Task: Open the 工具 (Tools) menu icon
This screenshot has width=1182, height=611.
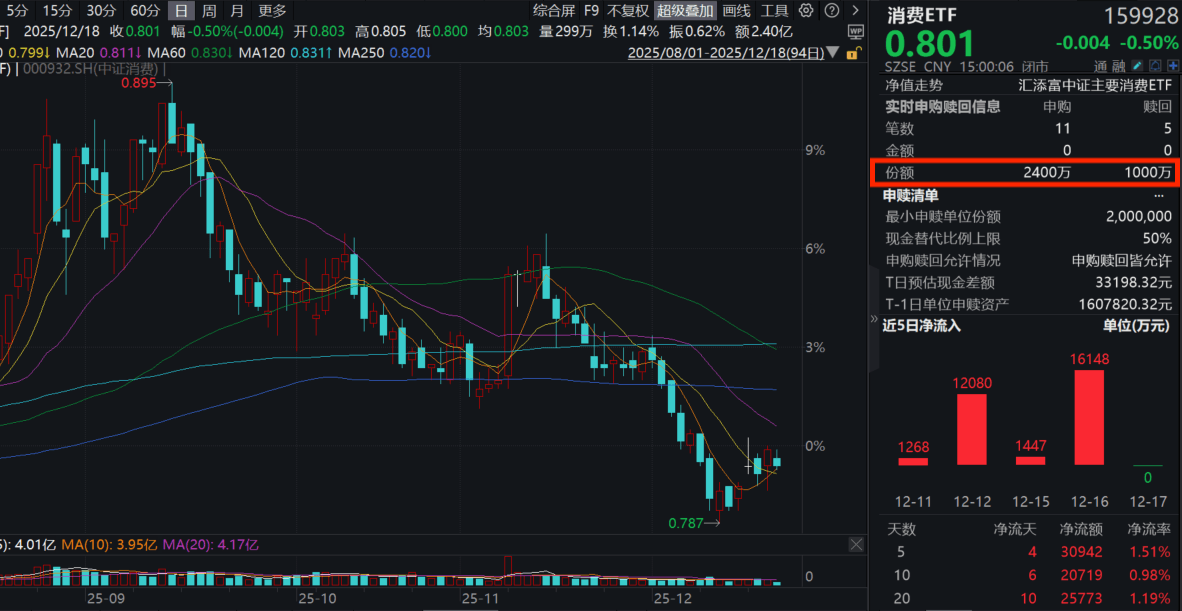Action: [775, 10]
